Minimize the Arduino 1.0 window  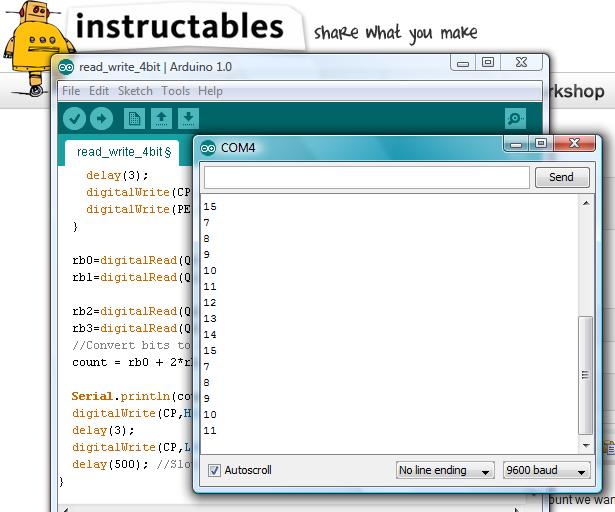coord(463,63)
